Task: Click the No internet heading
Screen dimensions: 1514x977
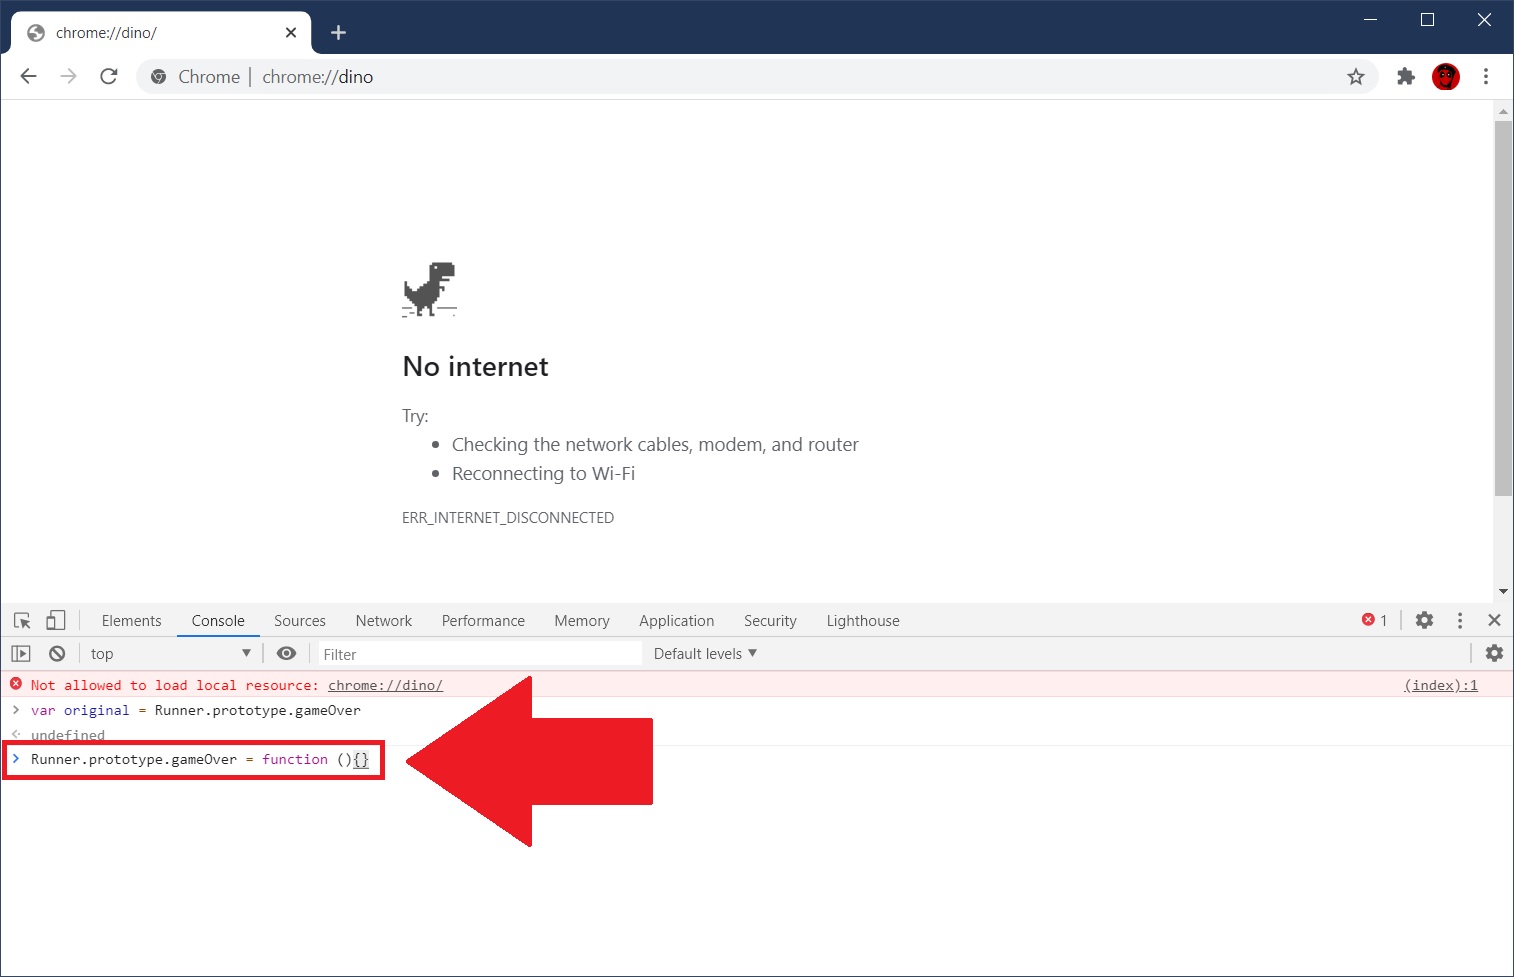Action: point(475,367)
